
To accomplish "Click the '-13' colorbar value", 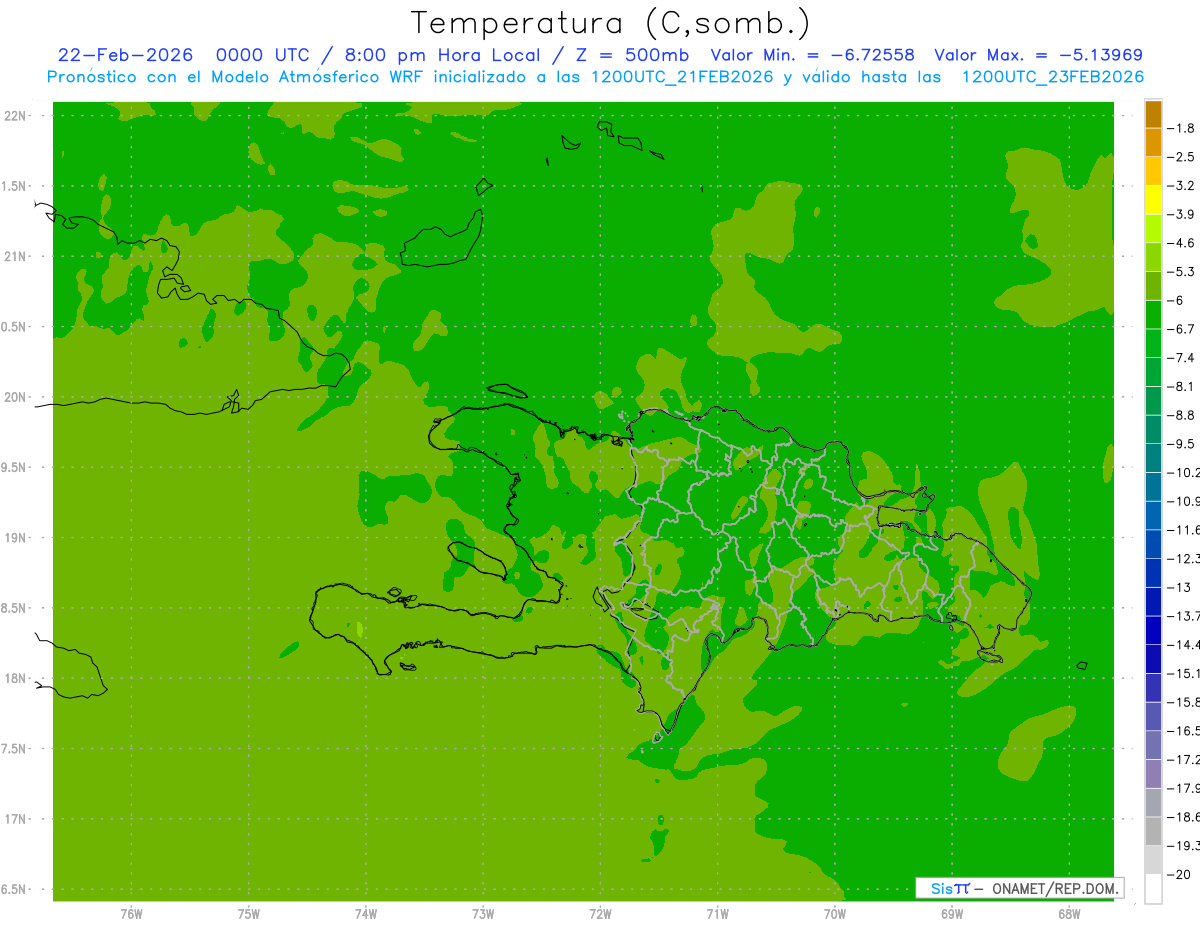I will click(1181, 587).
